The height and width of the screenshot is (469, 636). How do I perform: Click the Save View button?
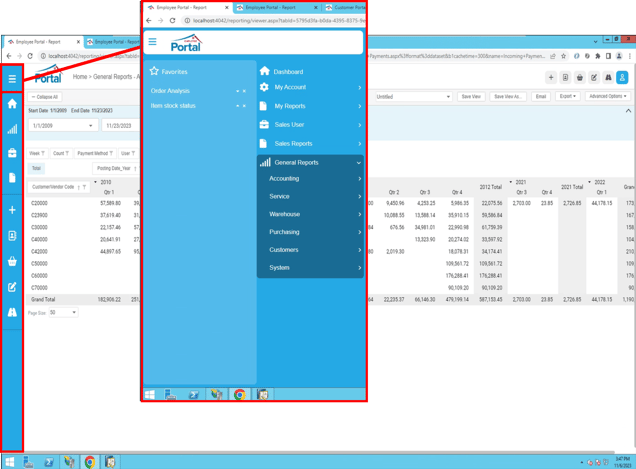click(x=471, y=97)
